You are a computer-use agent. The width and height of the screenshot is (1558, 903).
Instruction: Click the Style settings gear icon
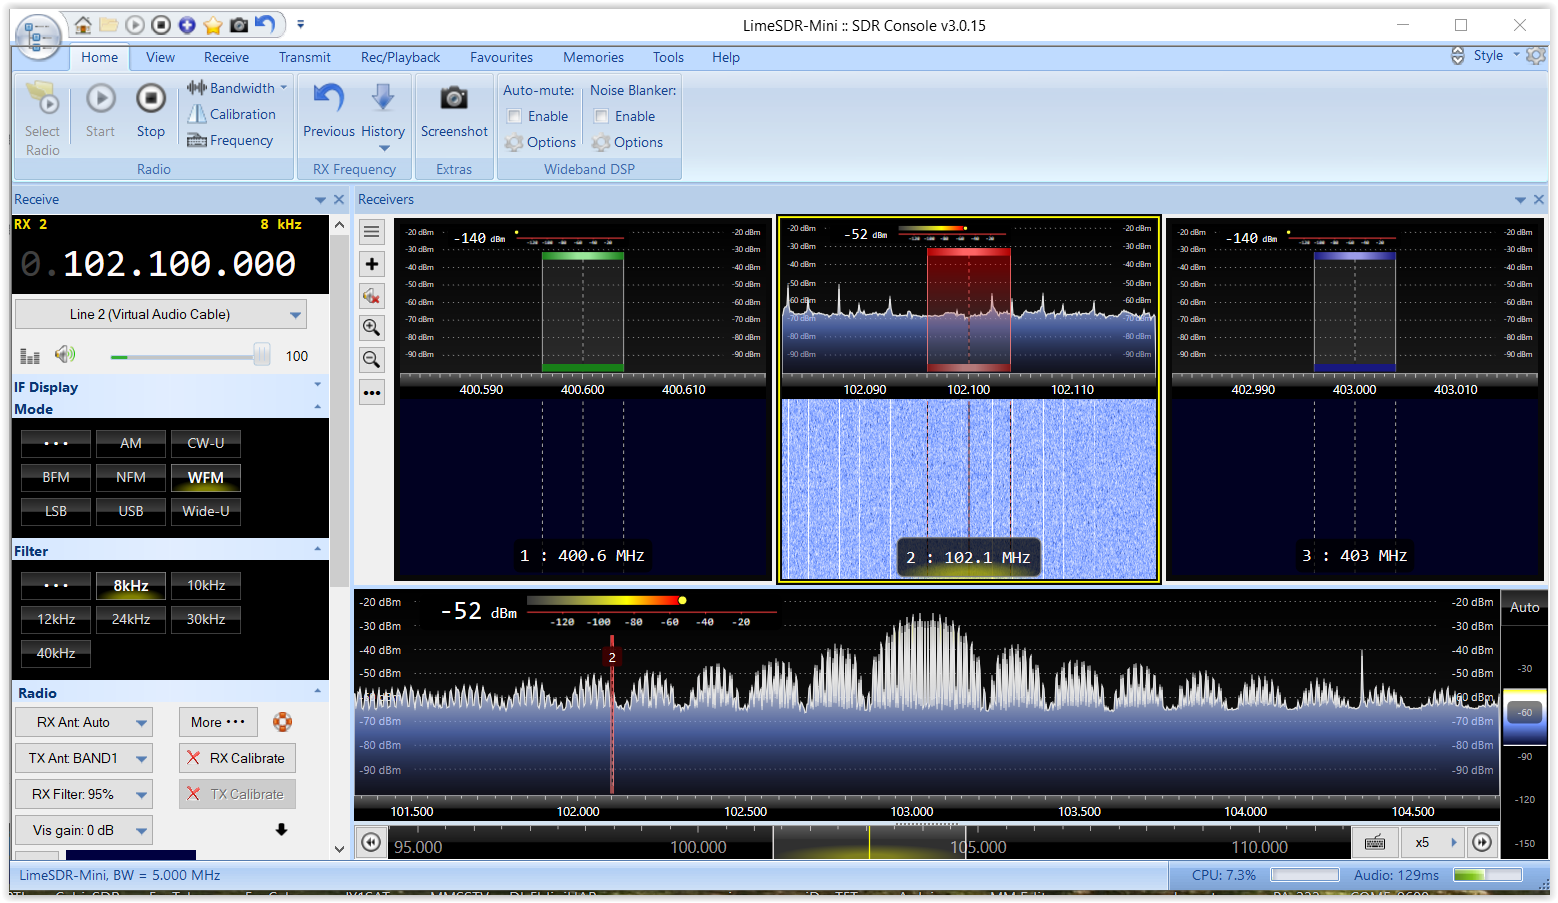point(1536,56)
